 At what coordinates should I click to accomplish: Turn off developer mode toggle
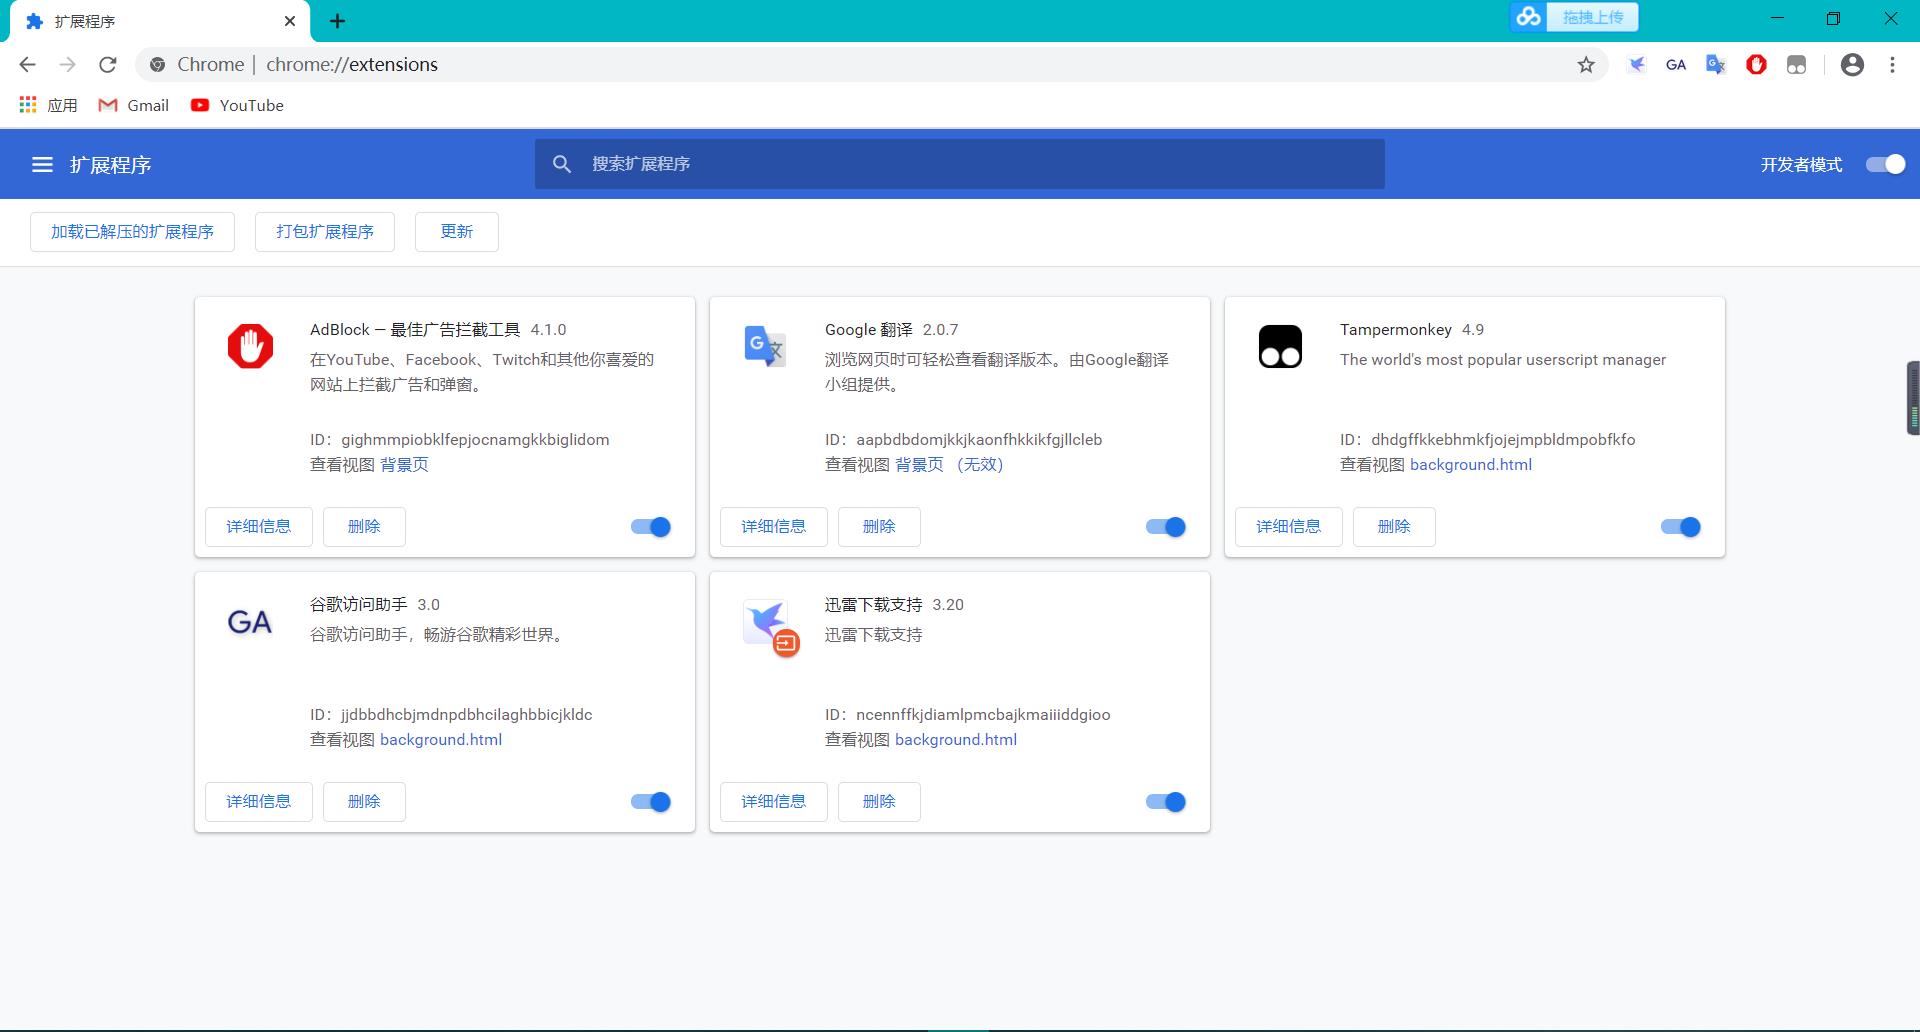[1885, 165]
